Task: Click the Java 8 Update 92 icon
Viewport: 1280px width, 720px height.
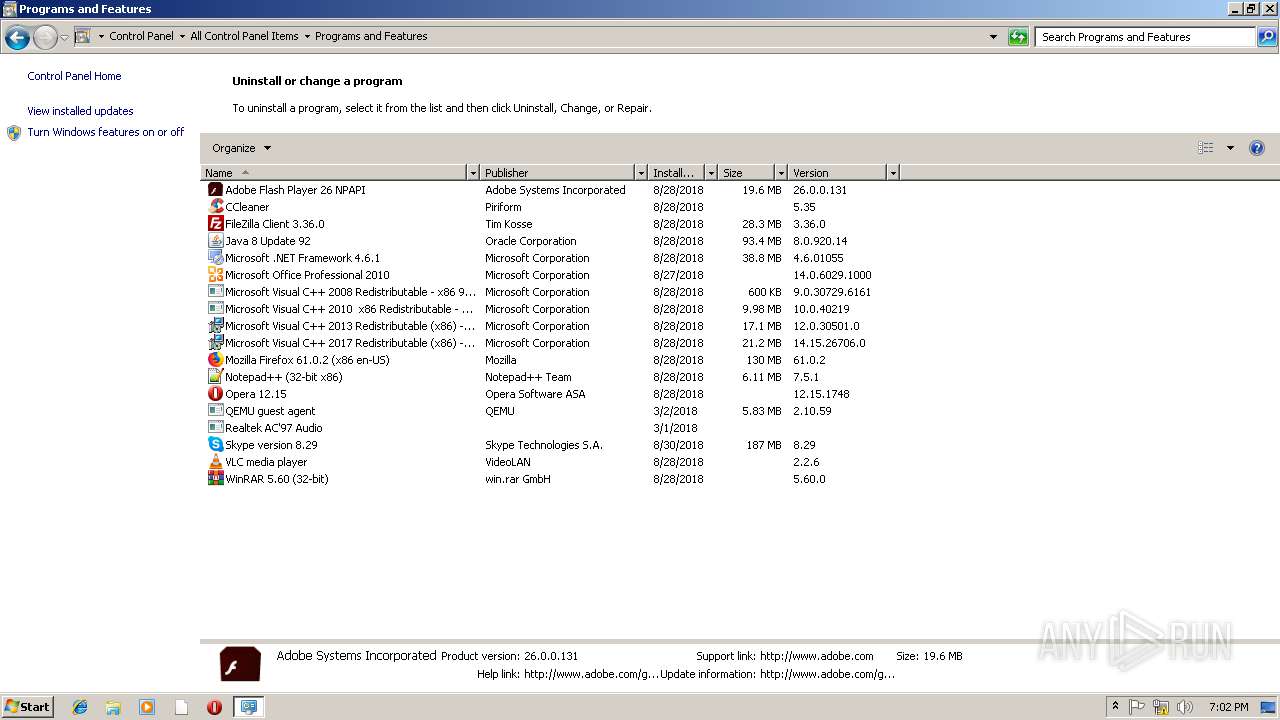Action: (x=215, y=241)
